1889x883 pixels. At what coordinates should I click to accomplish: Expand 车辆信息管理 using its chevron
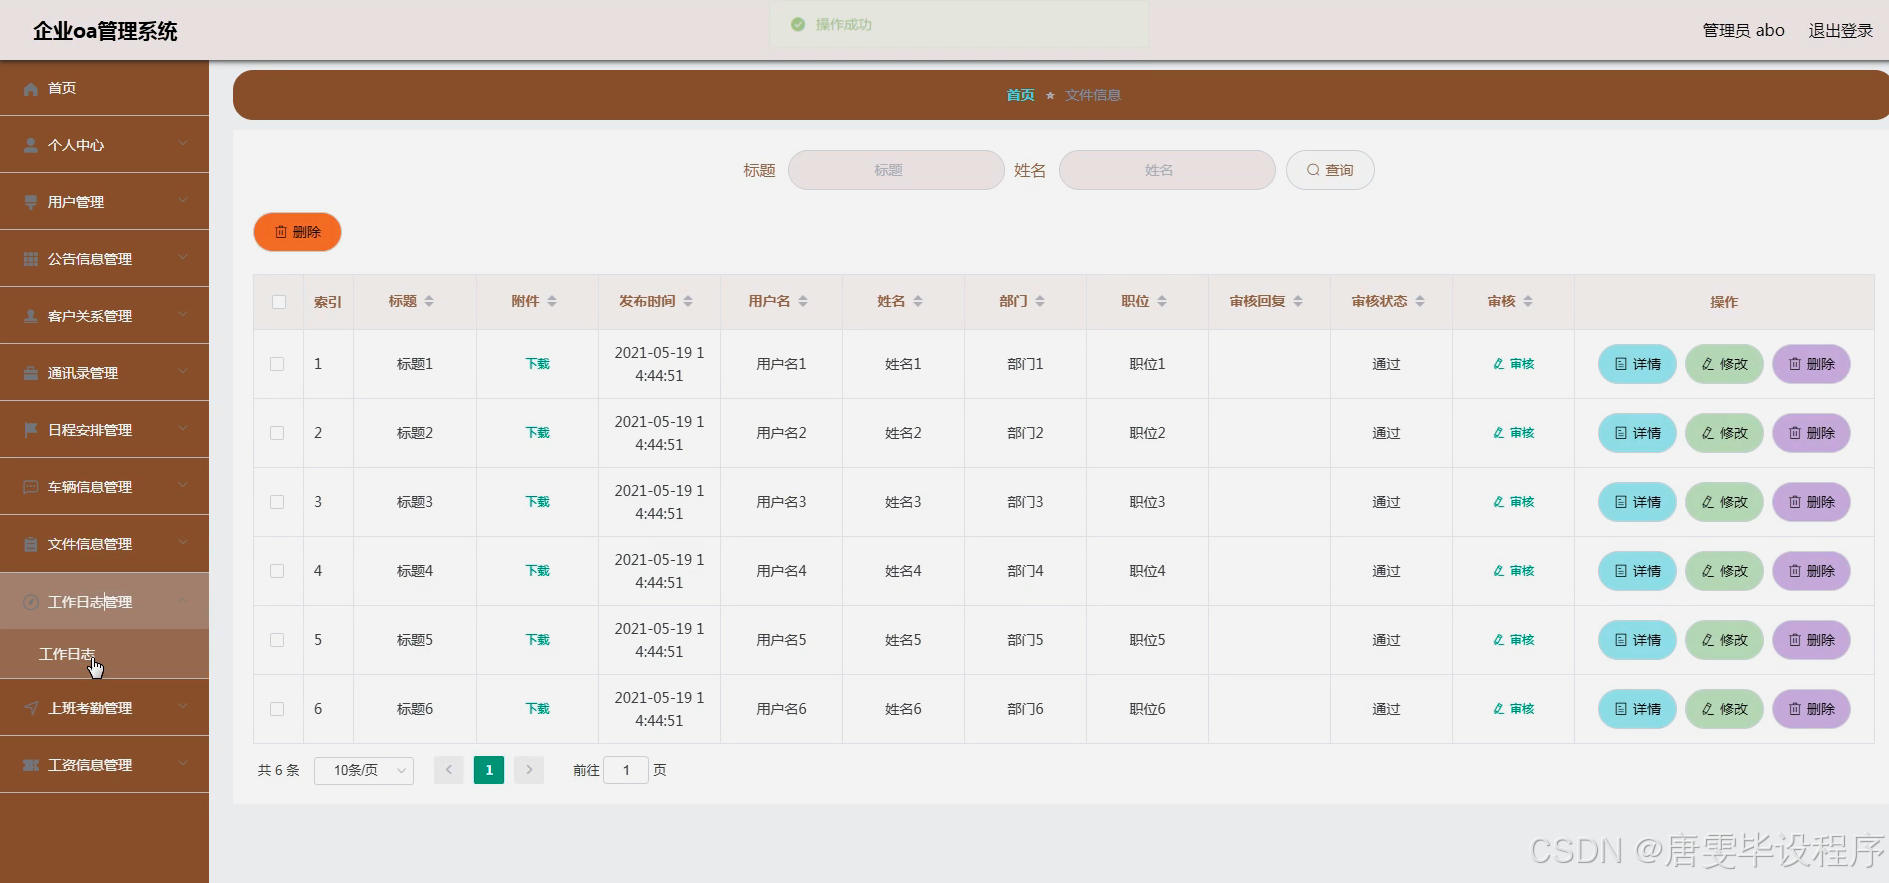[x=183, y=486]
